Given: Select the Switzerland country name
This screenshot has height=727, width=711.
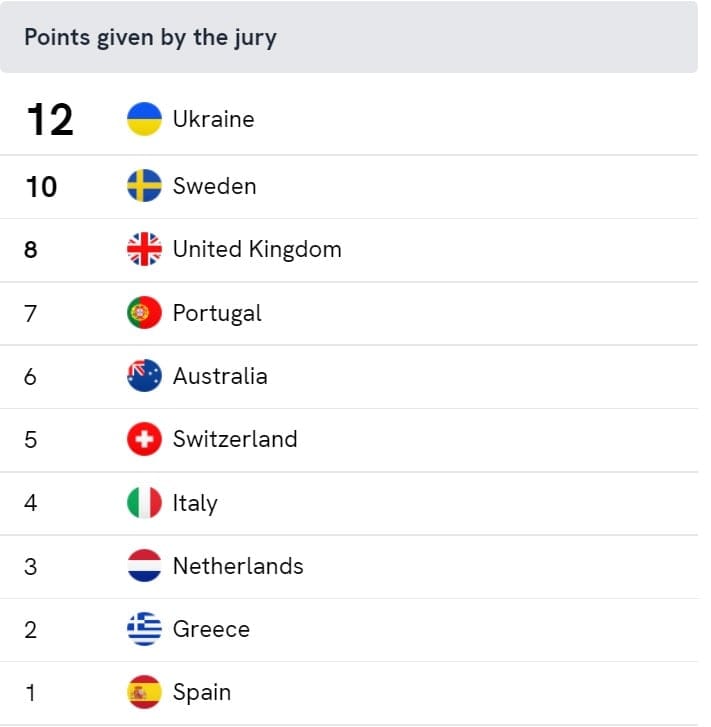Looking at the screenshot, I should pyautogui.click(x=235, y=439).
